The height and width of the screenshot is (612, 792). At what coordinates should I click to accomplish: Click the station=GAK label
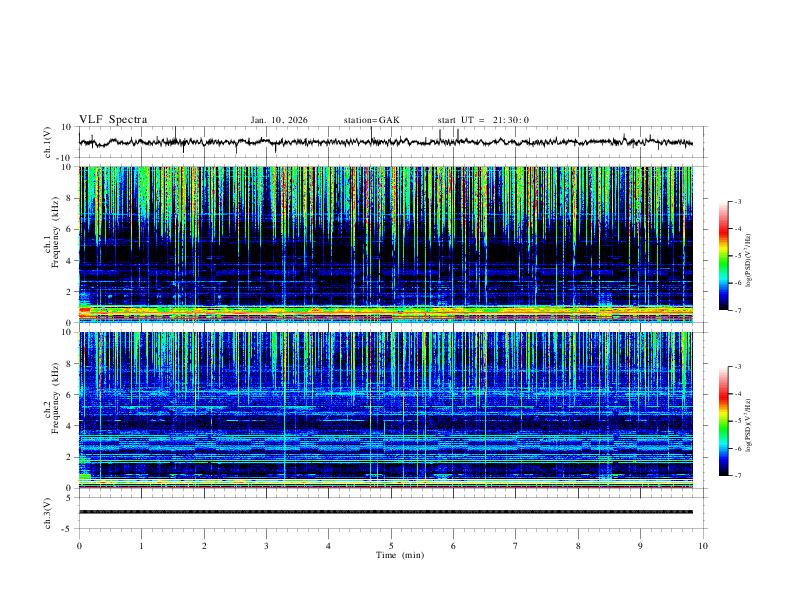(372, 120)
